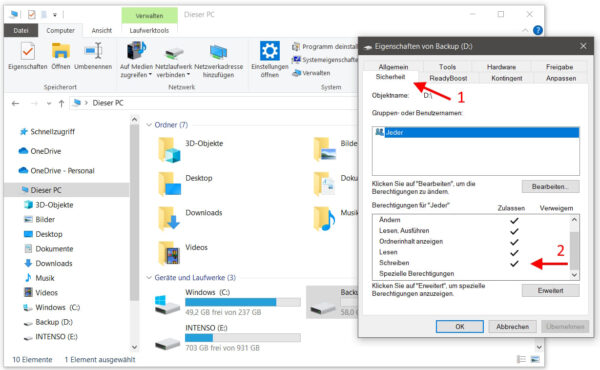Collapse the Ordner (7) group
This screenshot has width=600, height=370.
pos(149,125)
